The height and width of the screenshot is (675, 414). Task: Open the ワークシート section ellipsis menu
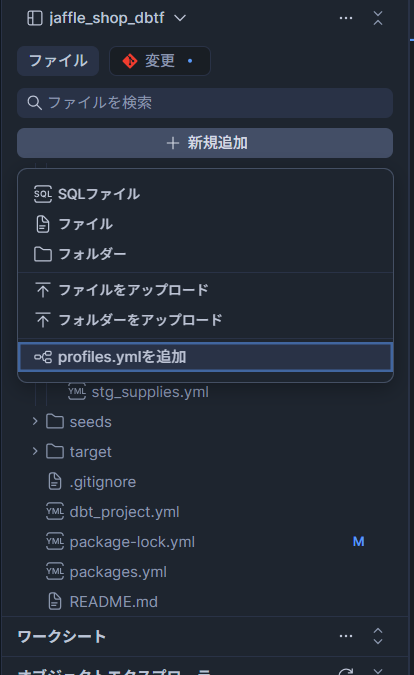coord(346,636)
